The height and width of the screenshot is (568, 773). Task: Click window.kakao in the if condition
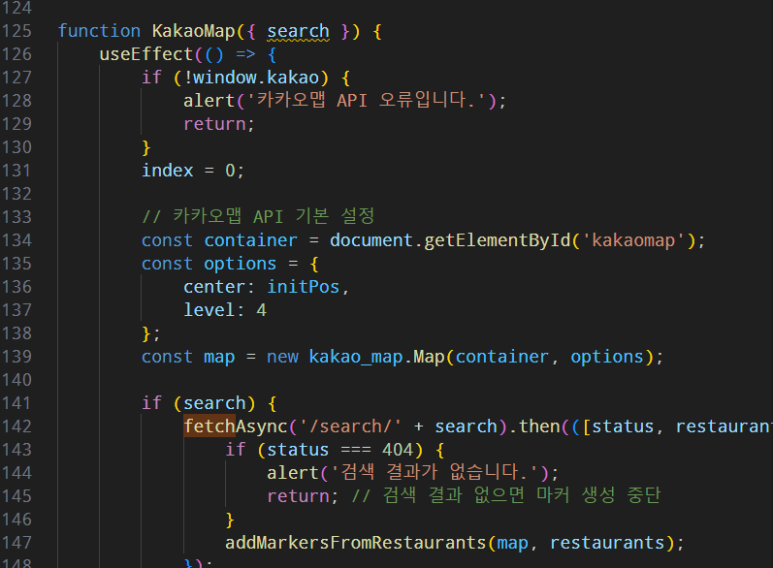(x=256, y=77)
